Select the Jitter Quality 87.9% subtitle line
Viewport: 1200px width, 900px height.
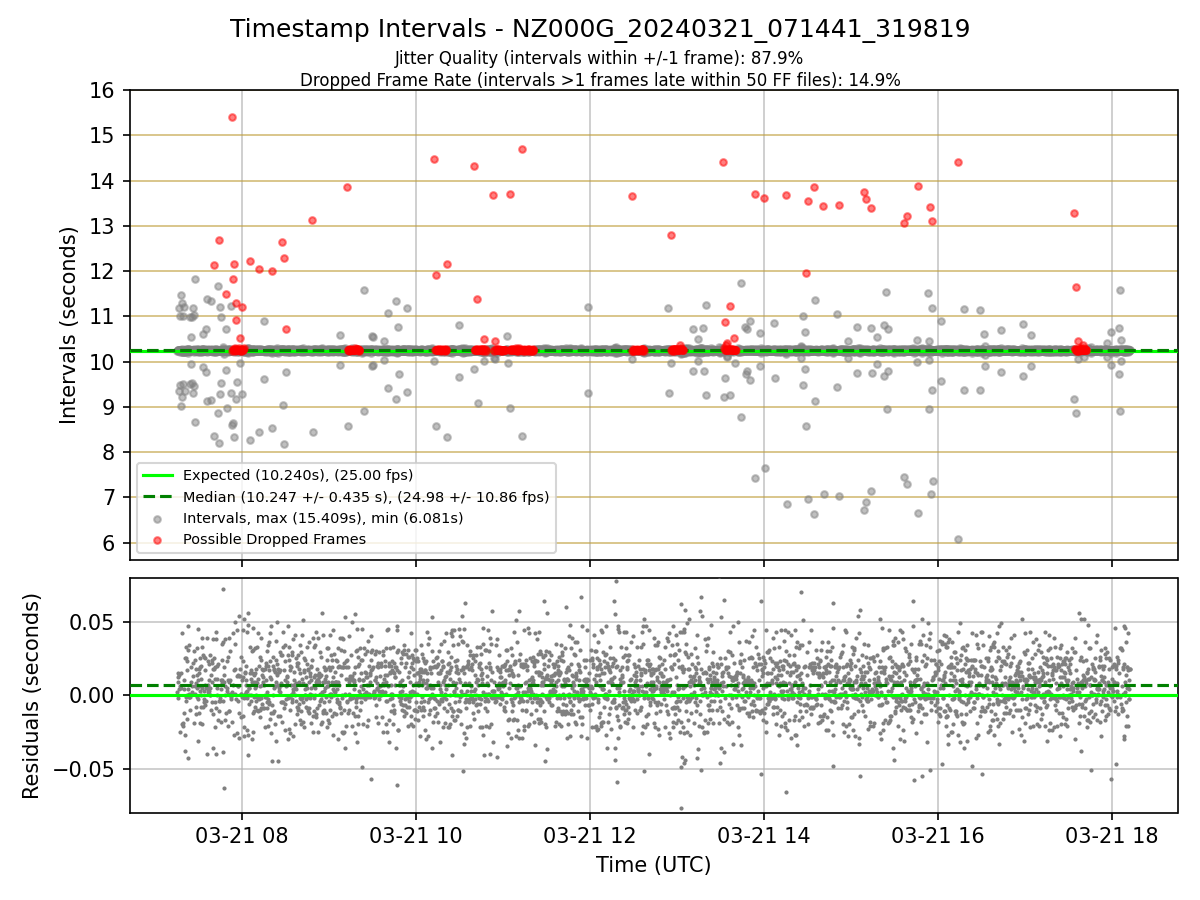pos(600,59)
